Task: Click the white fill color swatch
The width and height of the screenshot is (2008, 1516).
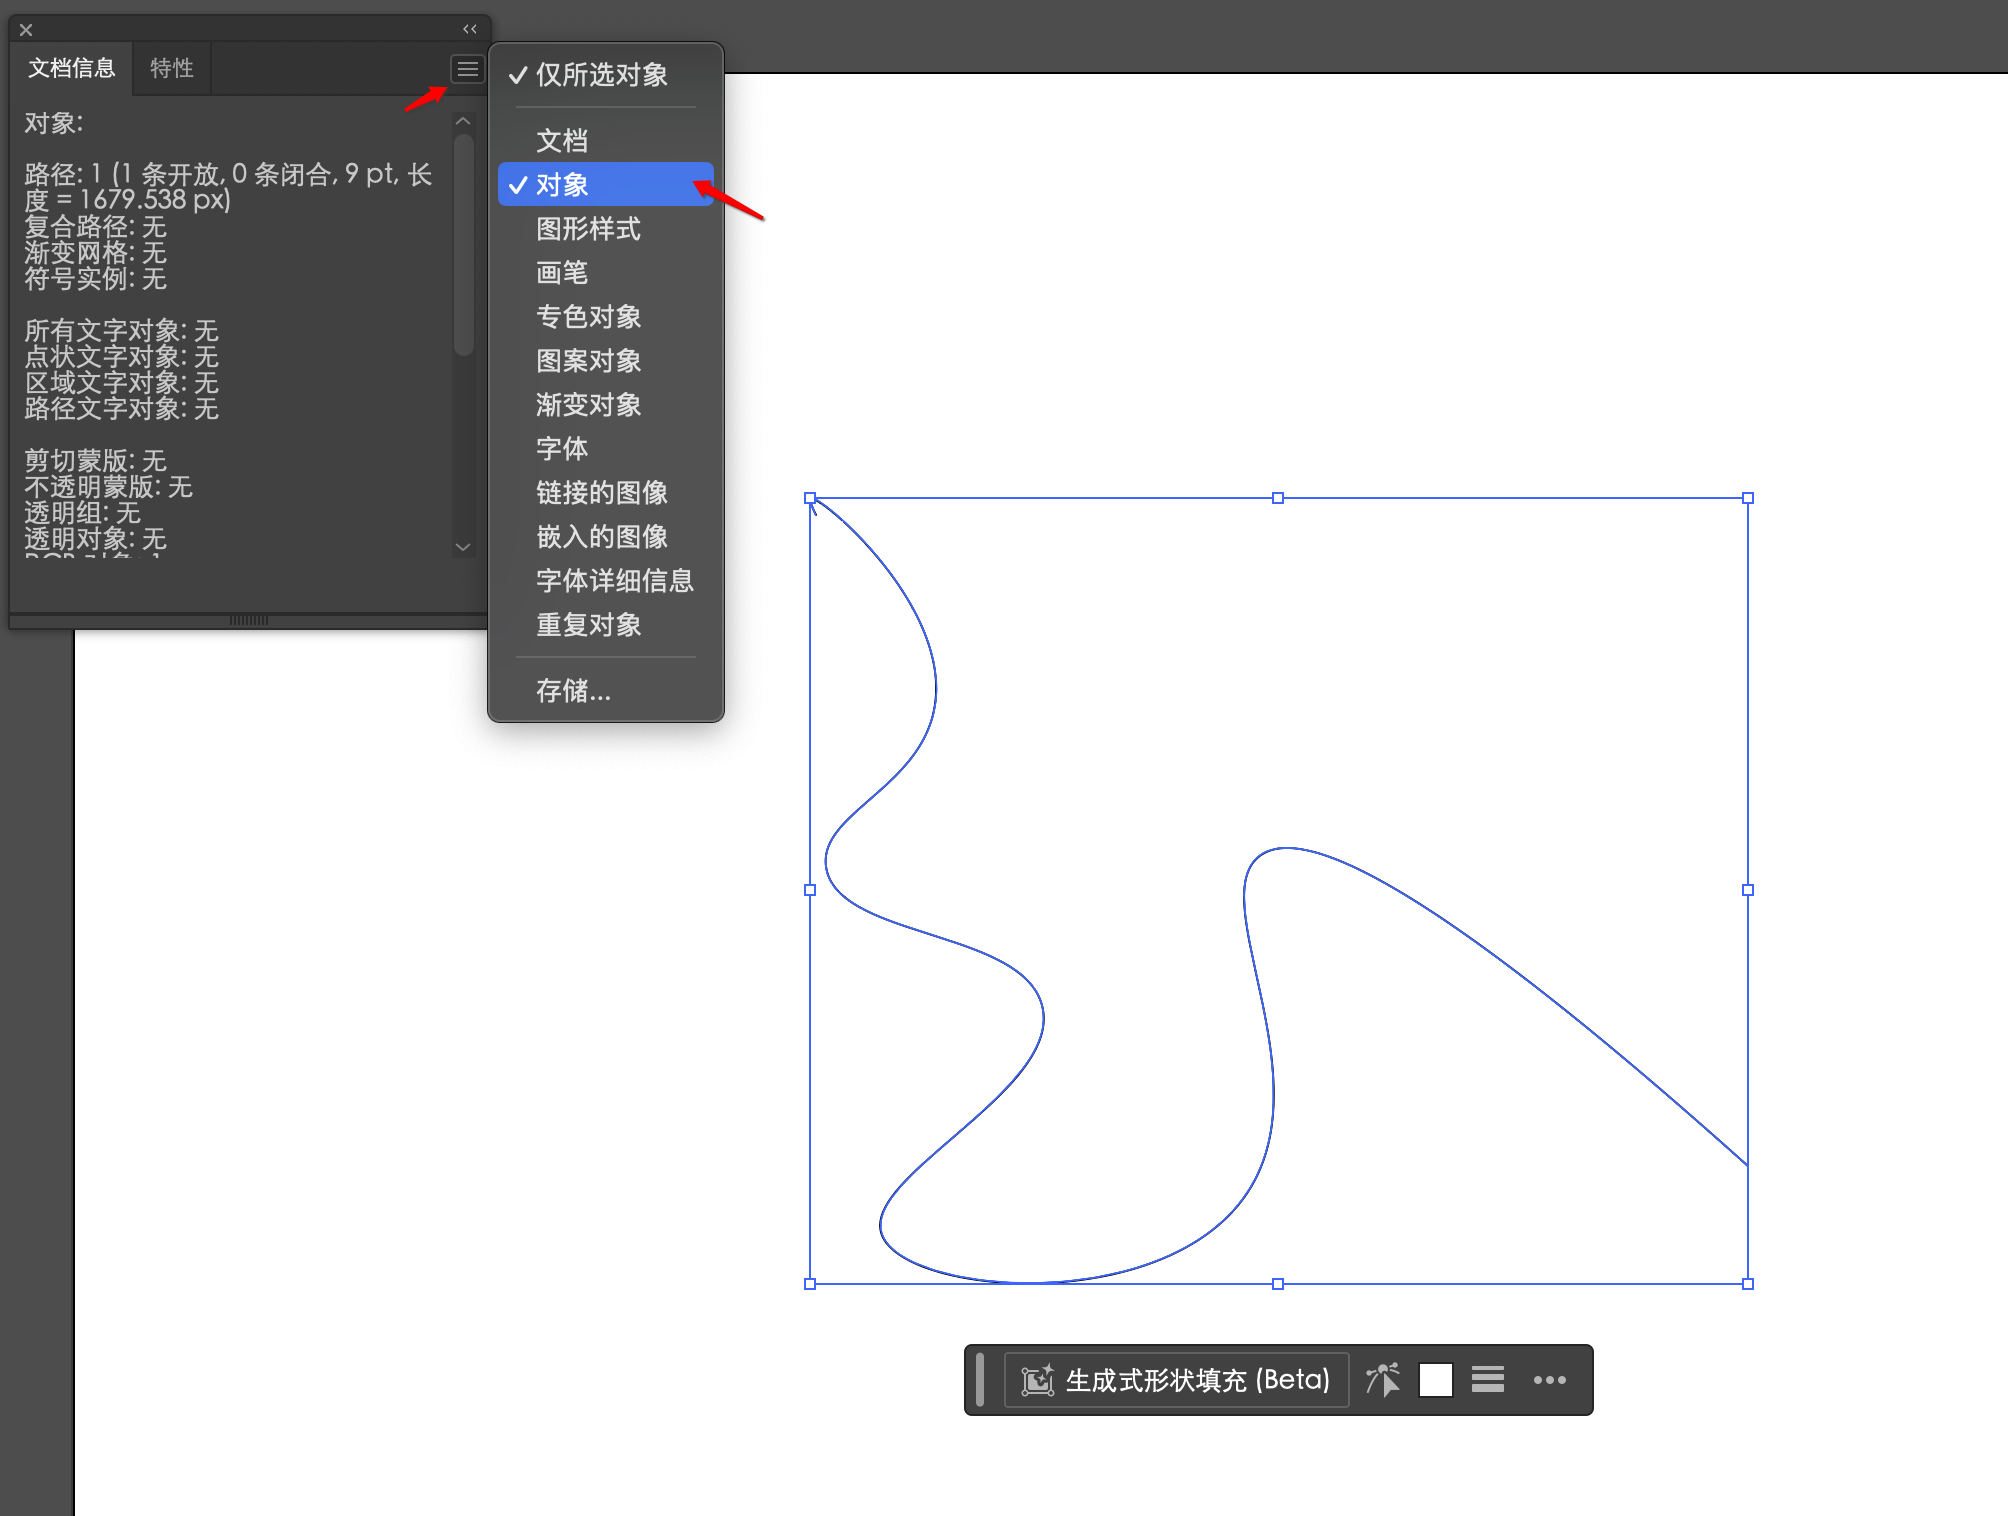Action: 1435,1380
